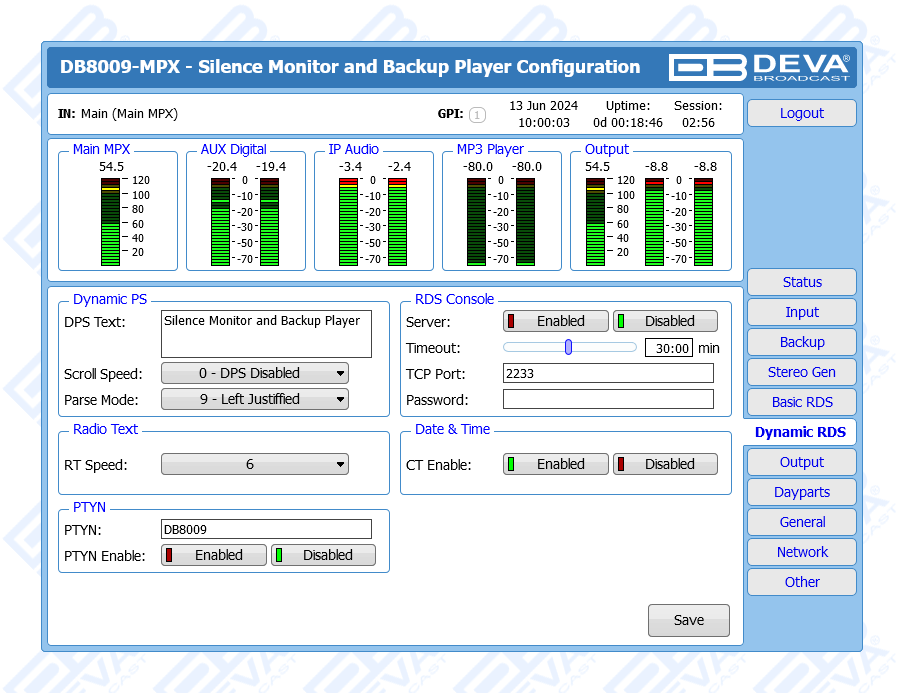Open the RT Speed dropdown
904x693 pixels.
click(x=255, y=464)
